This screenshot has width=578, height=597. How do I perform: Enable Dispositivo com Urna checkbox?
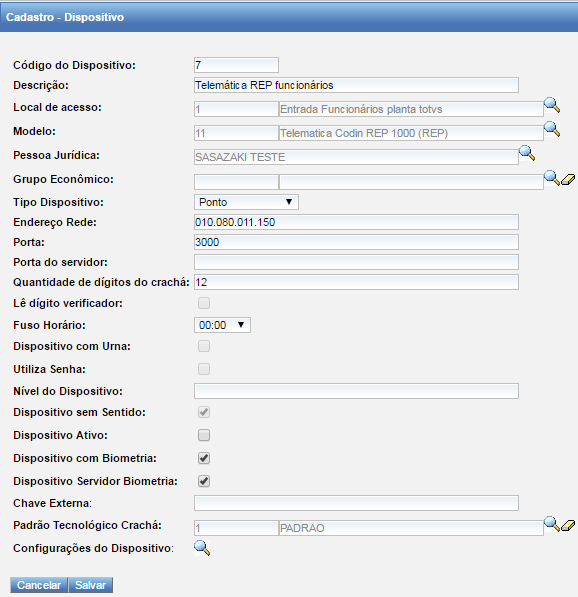[204, 346]
